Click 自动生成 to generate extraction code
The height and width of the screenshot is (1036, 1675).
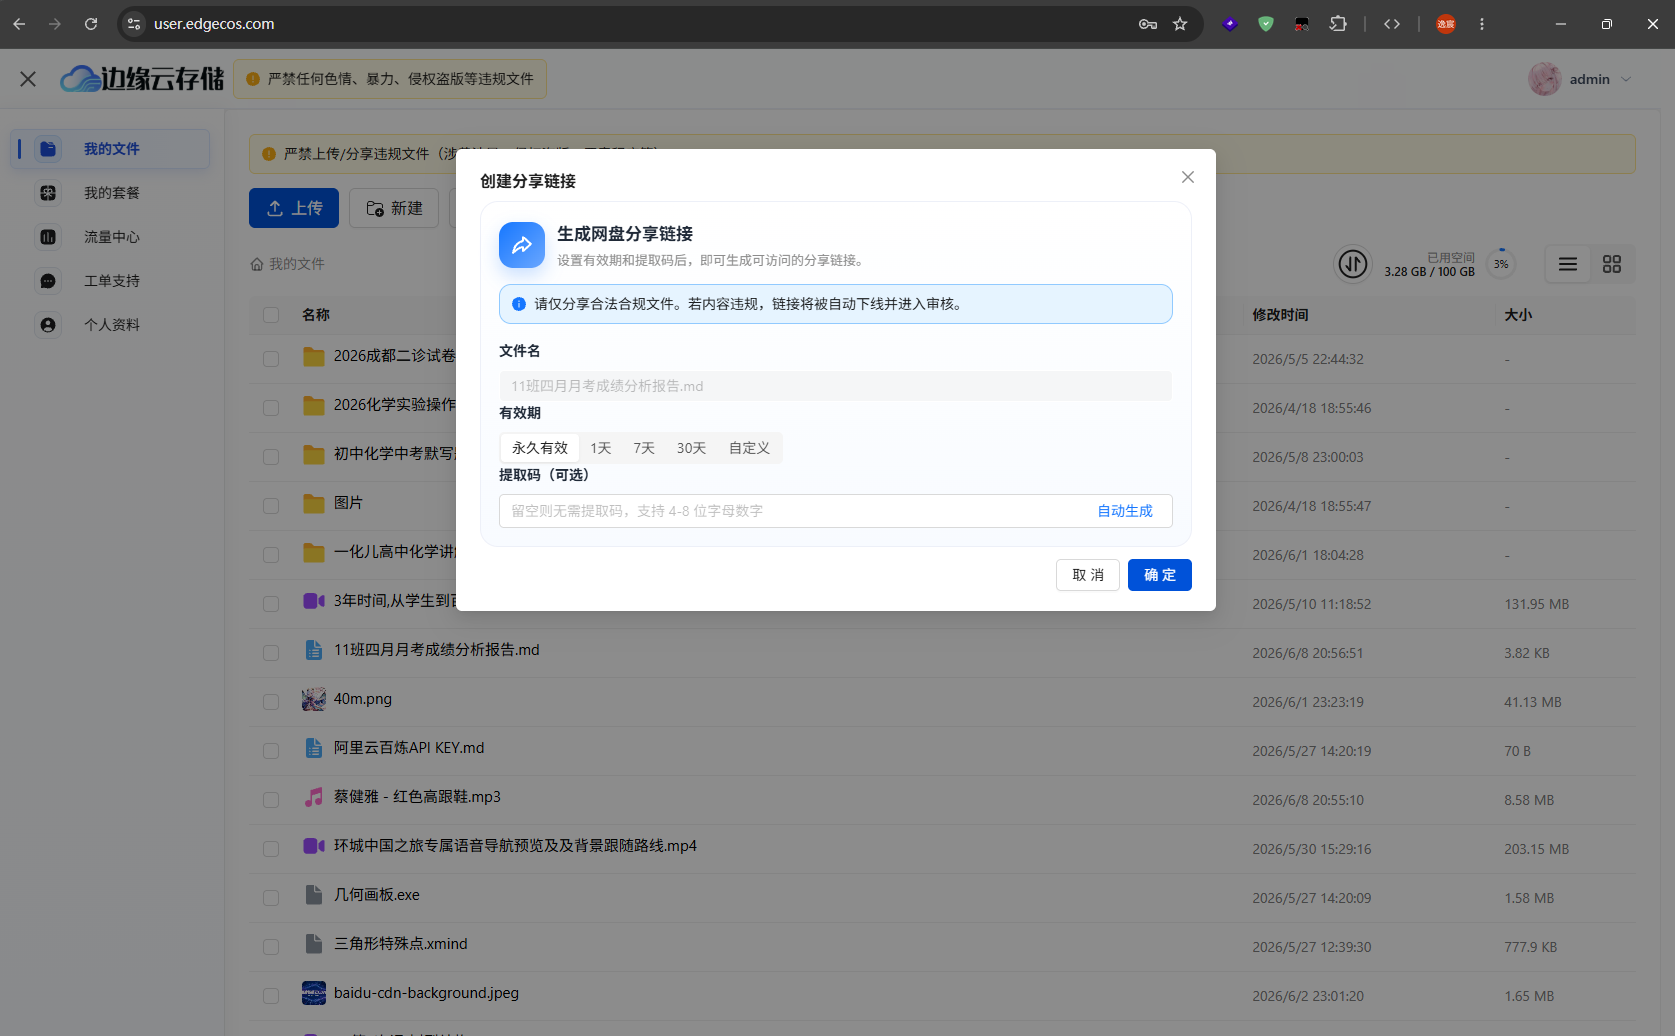[1125, 511]
